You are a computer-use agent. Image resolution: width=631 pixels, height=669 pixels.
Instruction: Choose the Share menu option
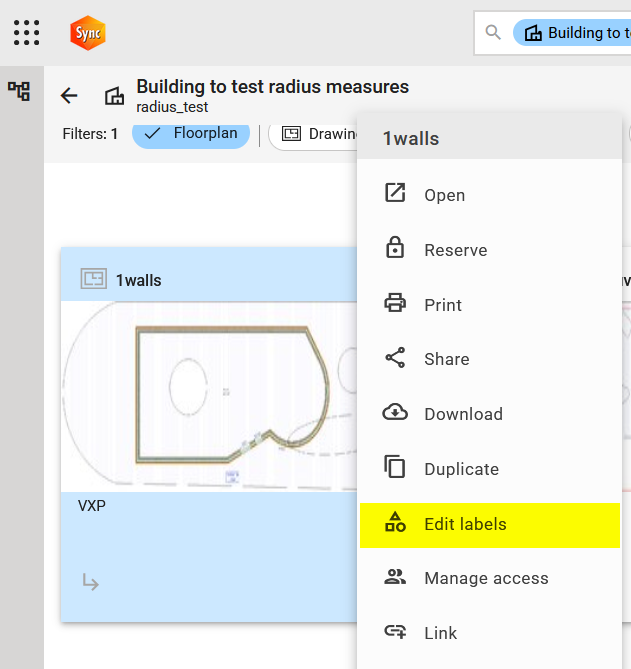(446, 359)
